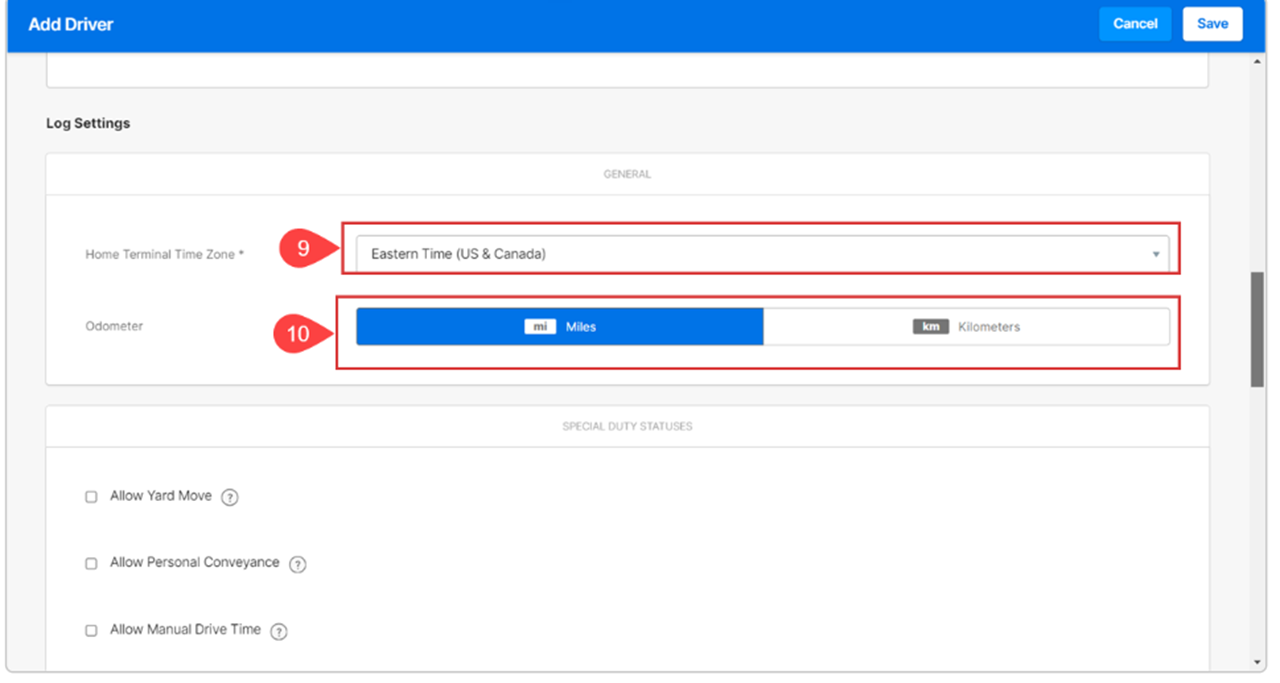Viewport: 1280px width, 683px height.
Task: Click the Allow Personal Conveyance label
Action: (195, 563)
